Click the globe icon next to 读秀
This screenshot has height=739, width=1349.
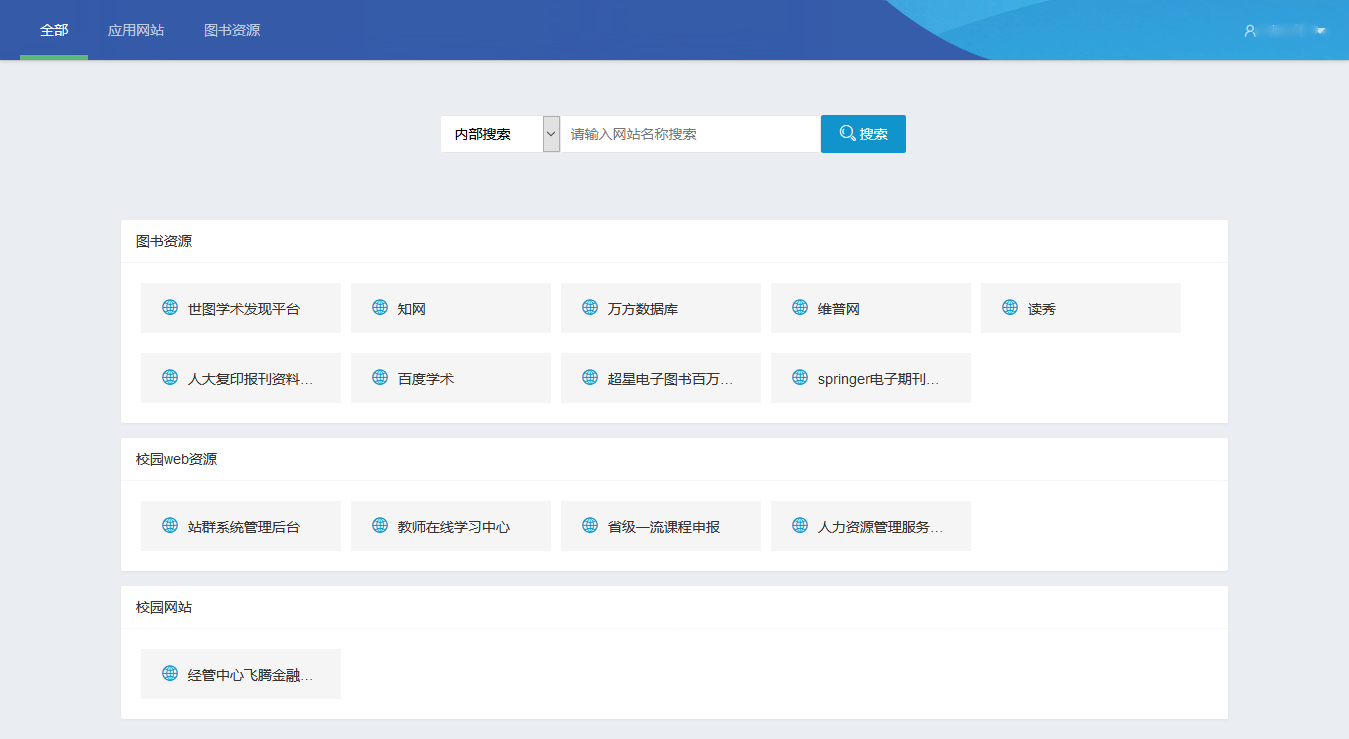[1010, 308]
